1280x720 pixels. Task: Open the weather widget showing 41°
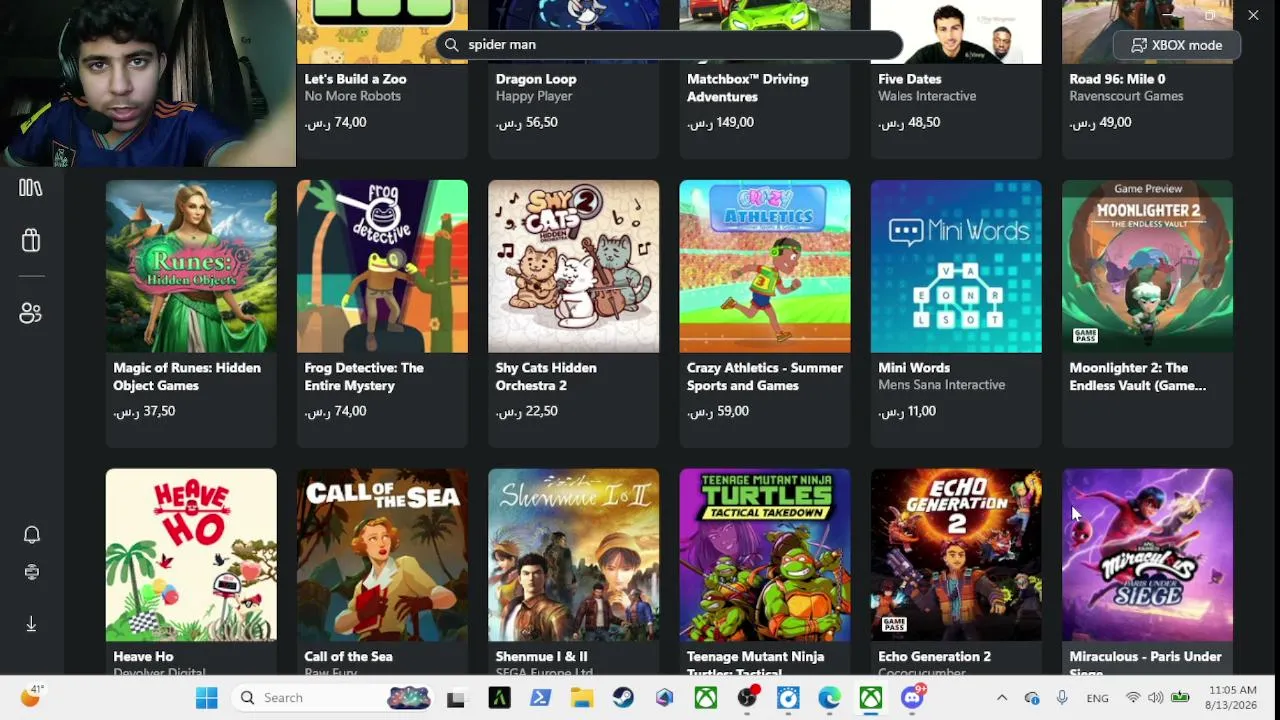32,697
